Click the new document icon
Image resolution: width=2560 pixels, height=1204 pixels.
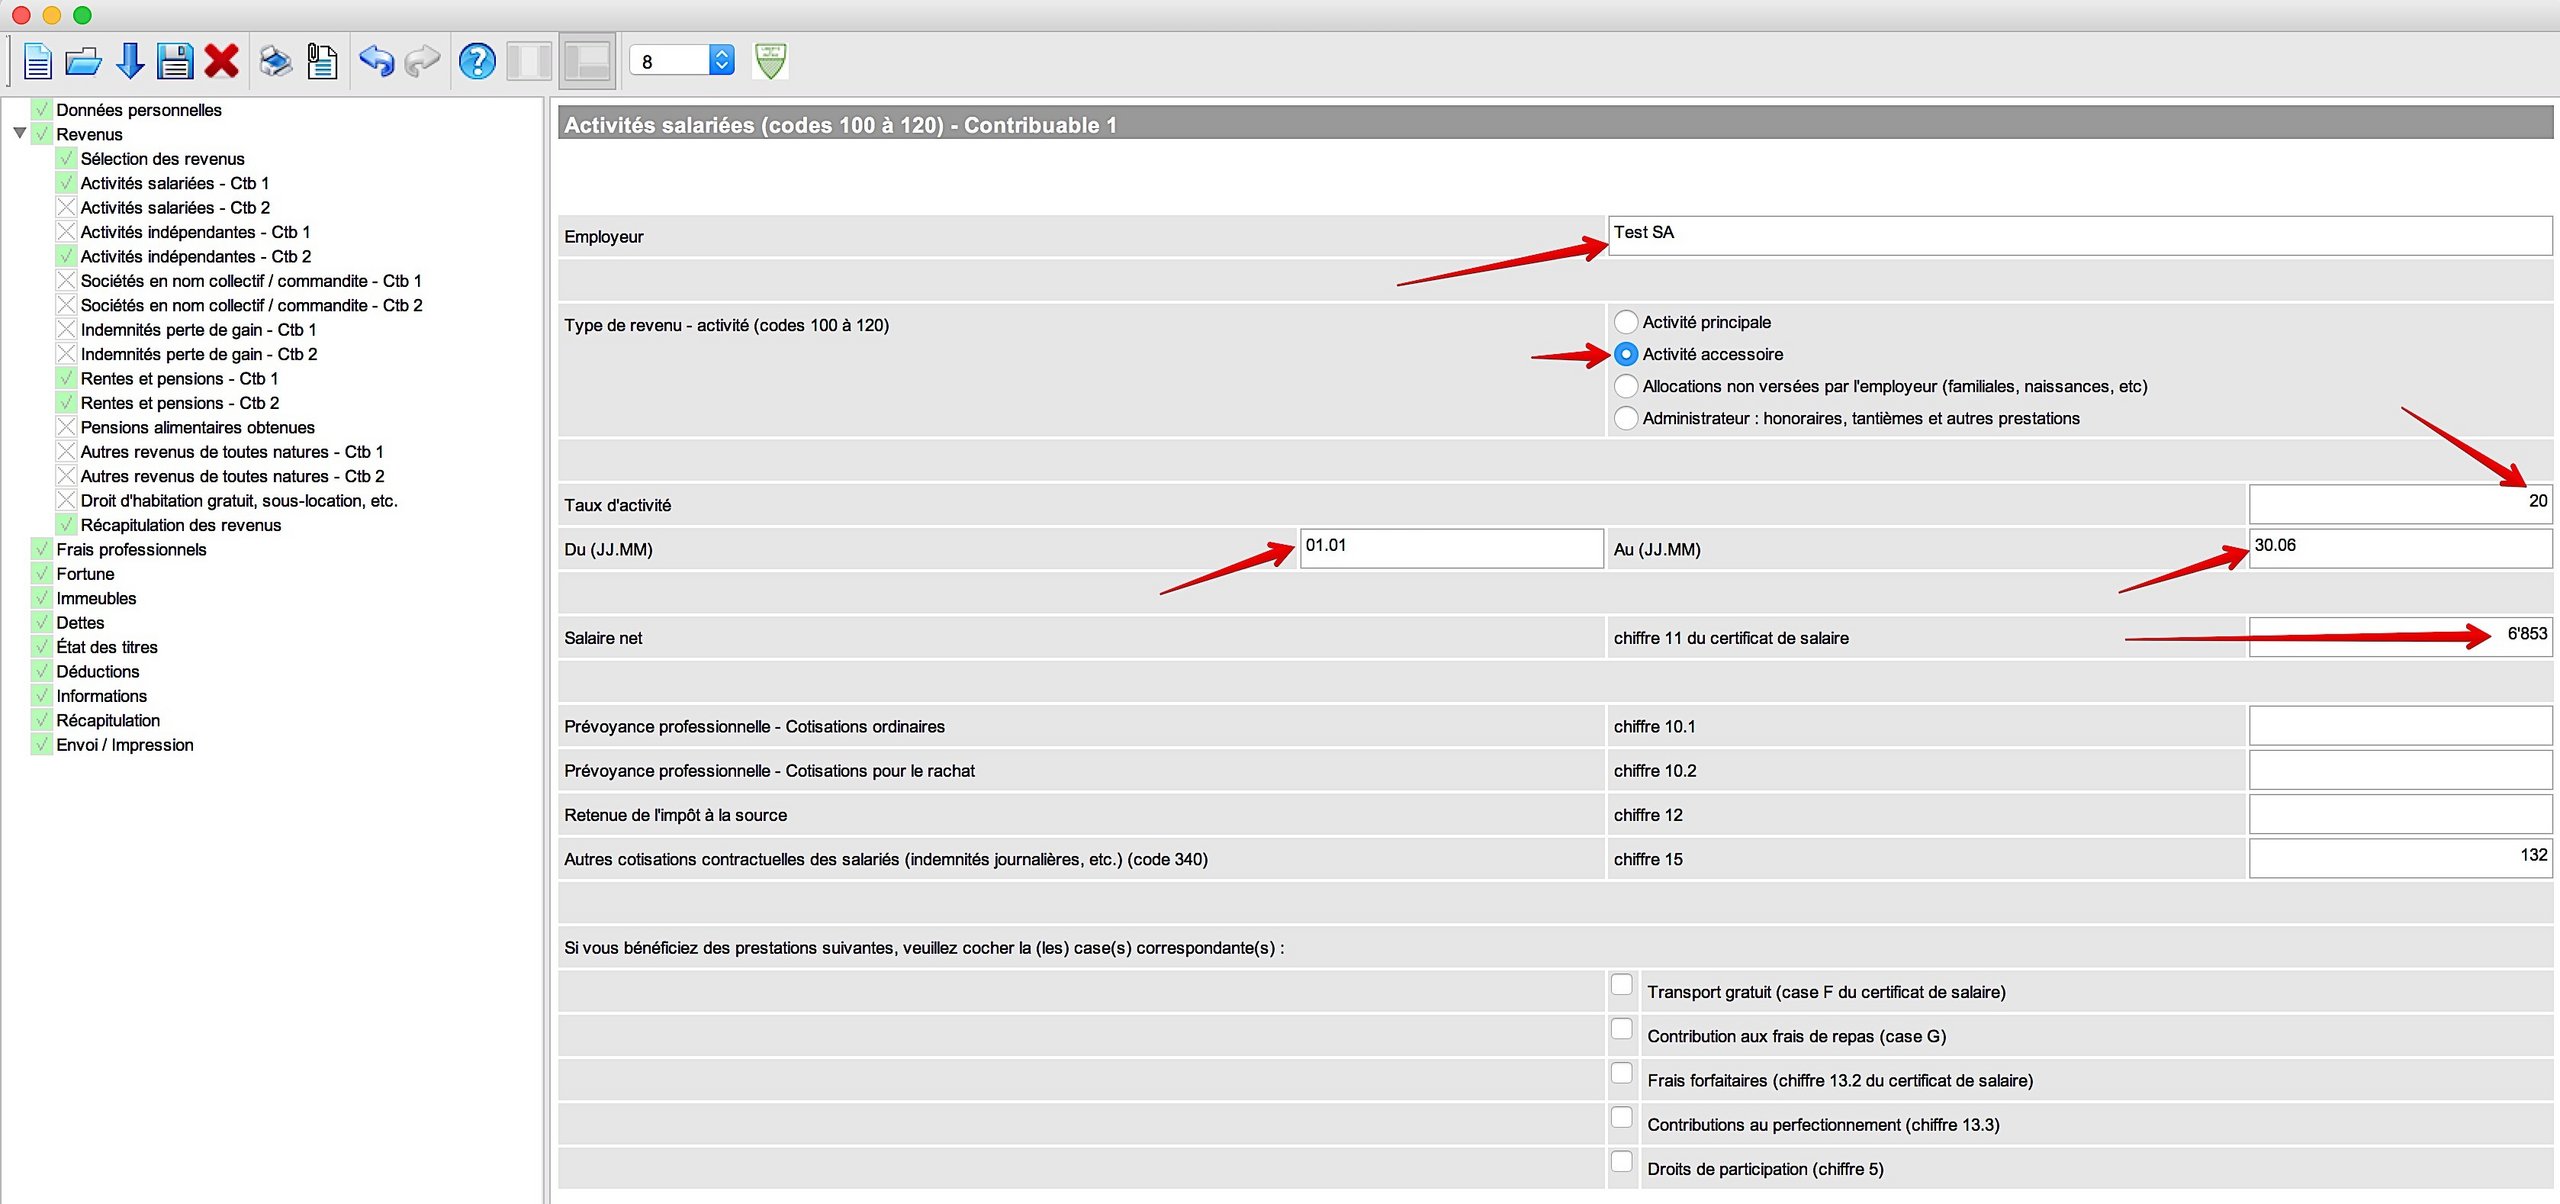38,62
